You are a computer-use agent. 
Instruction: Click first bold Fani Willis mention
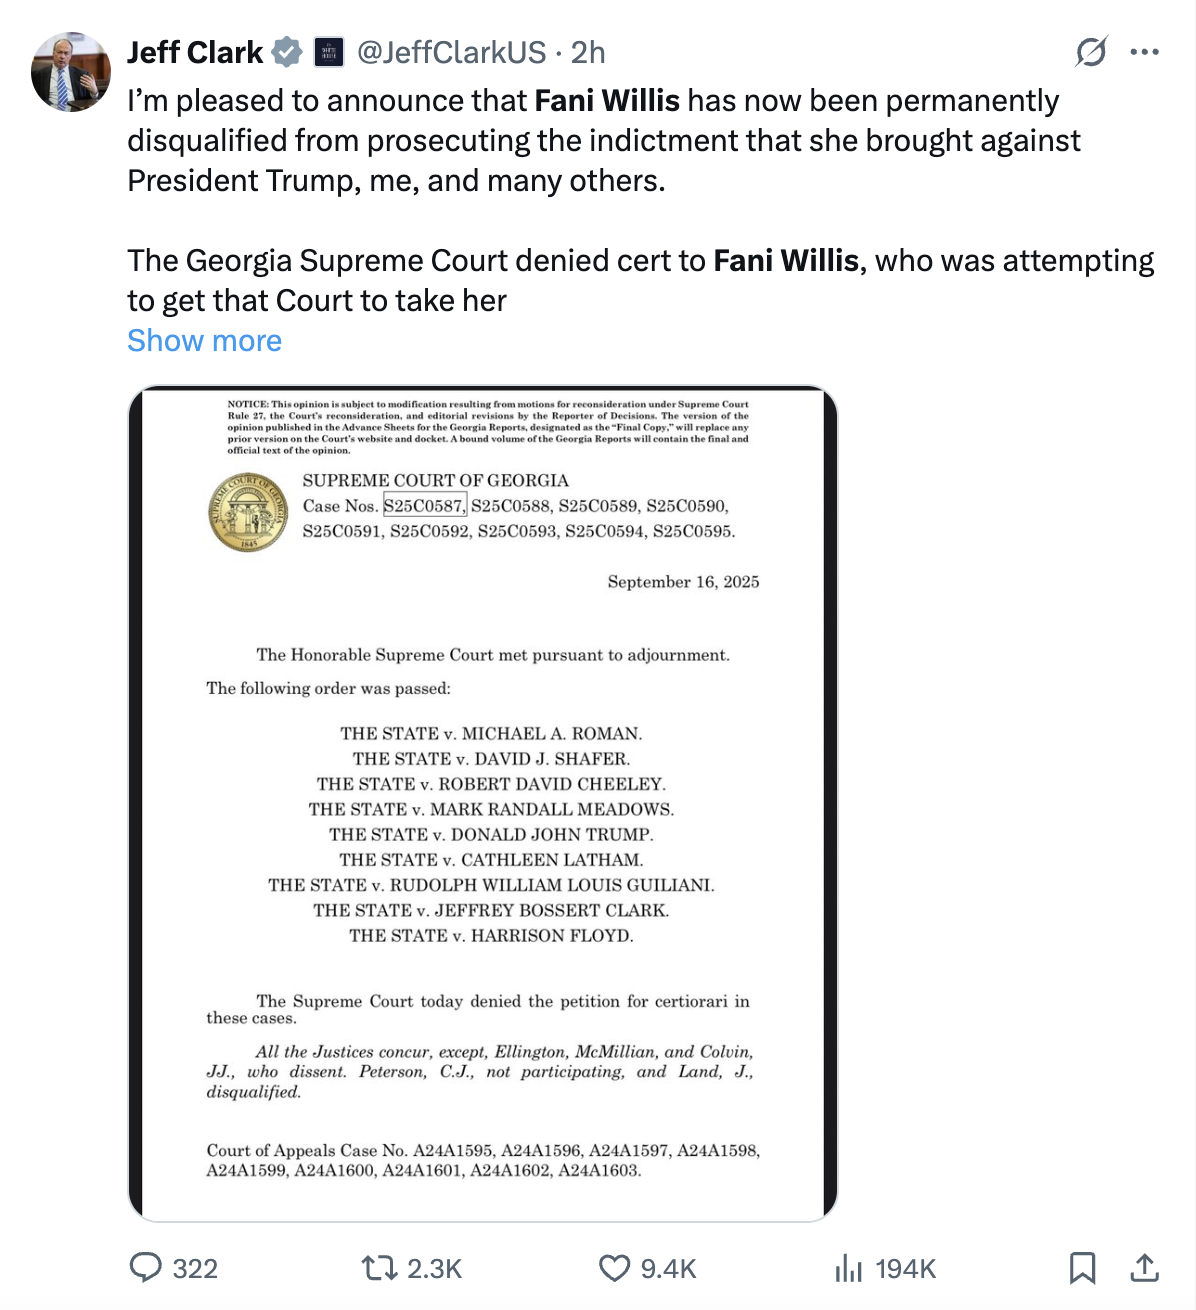607,101
